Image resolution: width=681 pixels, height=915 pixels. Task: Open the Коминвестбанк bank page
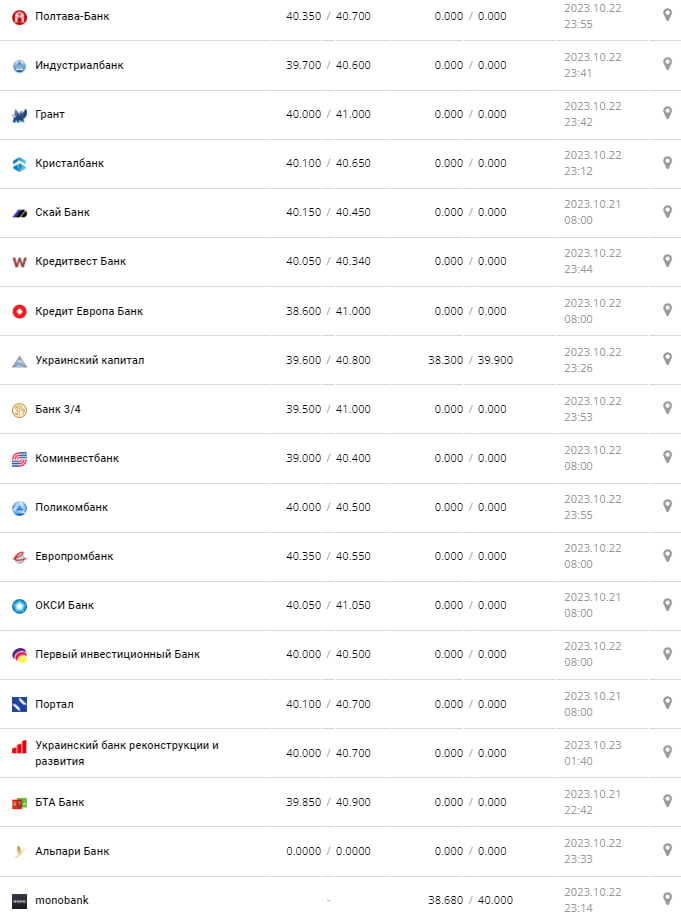point(77,458)
